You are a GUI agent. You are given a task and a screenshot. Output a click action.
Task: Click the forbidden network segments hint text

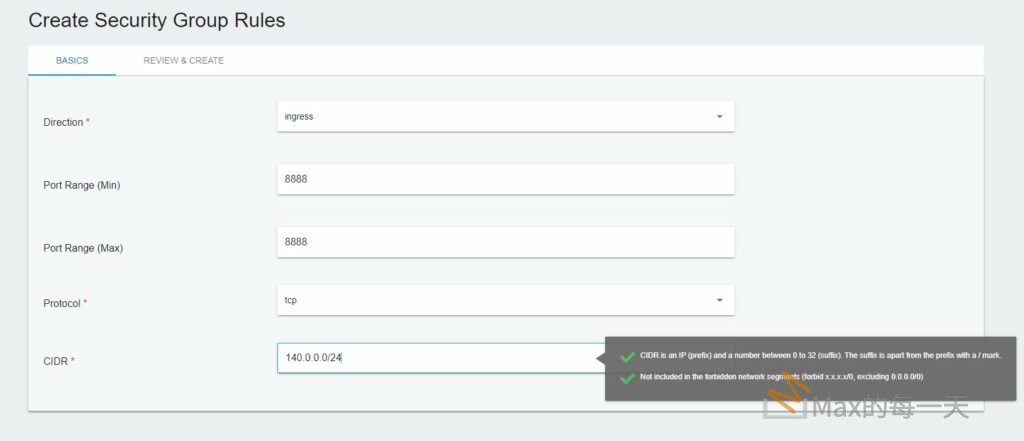click(781, 377)
